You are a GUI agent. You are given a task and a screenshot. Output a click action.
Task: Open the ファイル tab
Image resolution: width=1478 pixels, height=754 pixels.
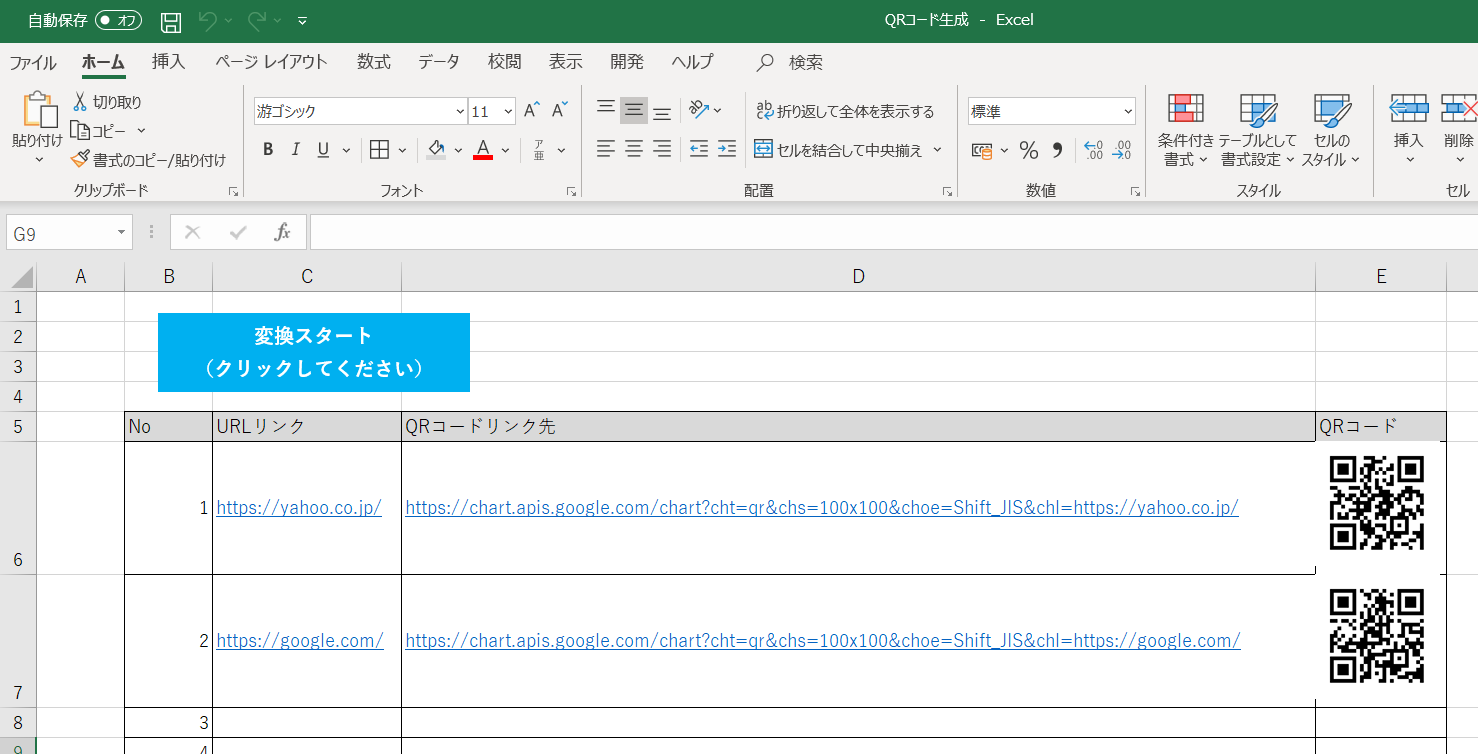(33, 62)
